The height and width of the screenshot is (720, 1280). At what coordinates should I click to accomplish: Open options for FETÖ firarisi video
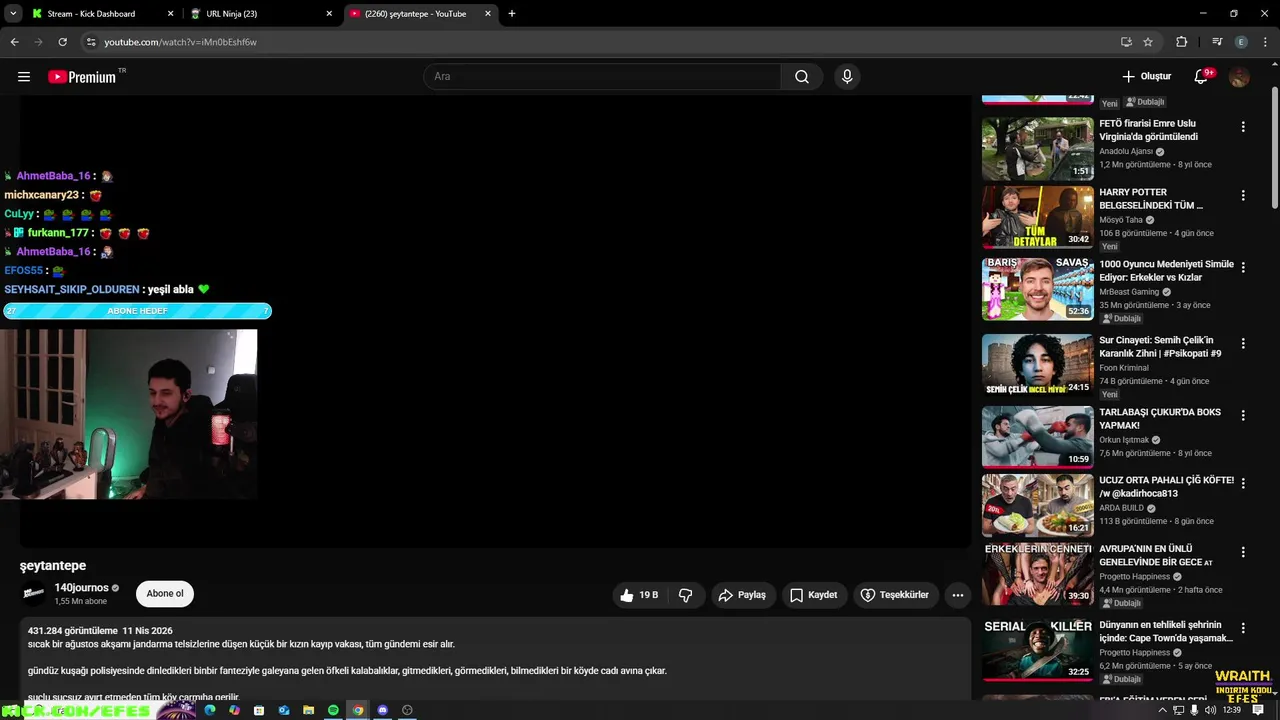click(1243, 127)
